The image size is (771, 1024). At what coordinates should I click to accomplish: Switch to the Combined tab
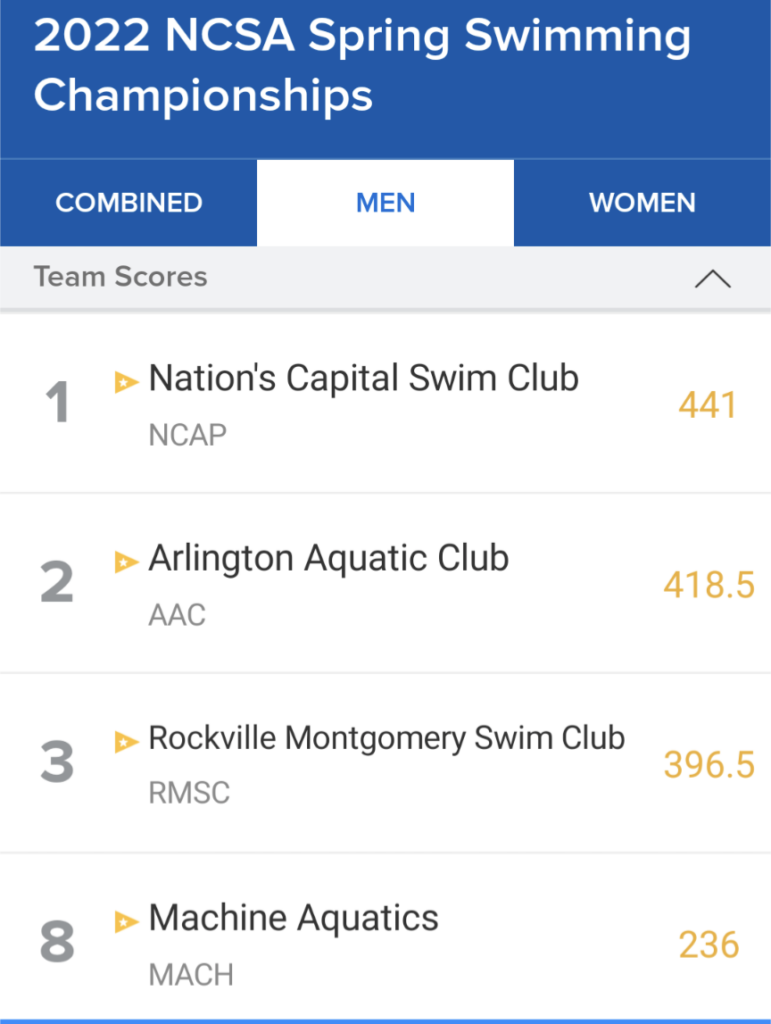[x=129, y=202]
